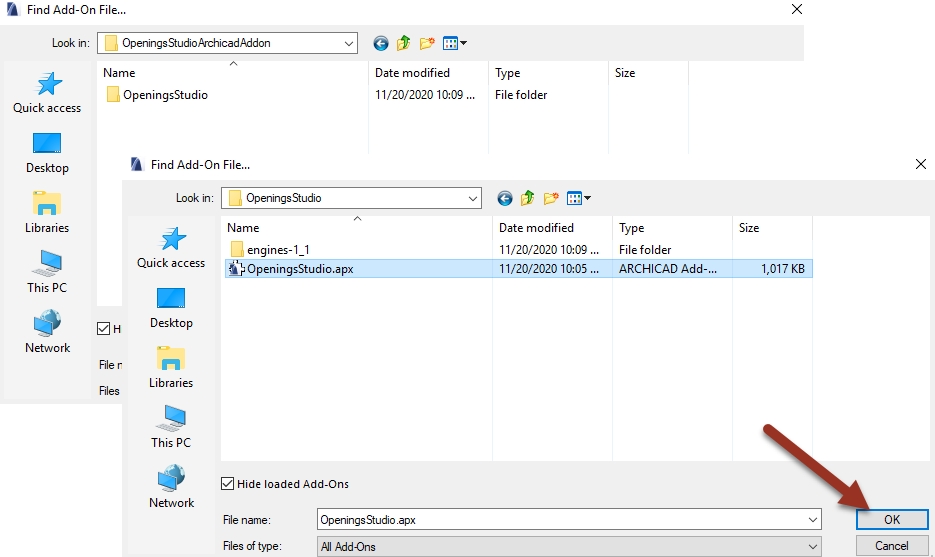Click the ARCHICAD Add-... type cell
The height and width of the screenshot is (557, 935).
pyautogui.click(x=668, y=269)
